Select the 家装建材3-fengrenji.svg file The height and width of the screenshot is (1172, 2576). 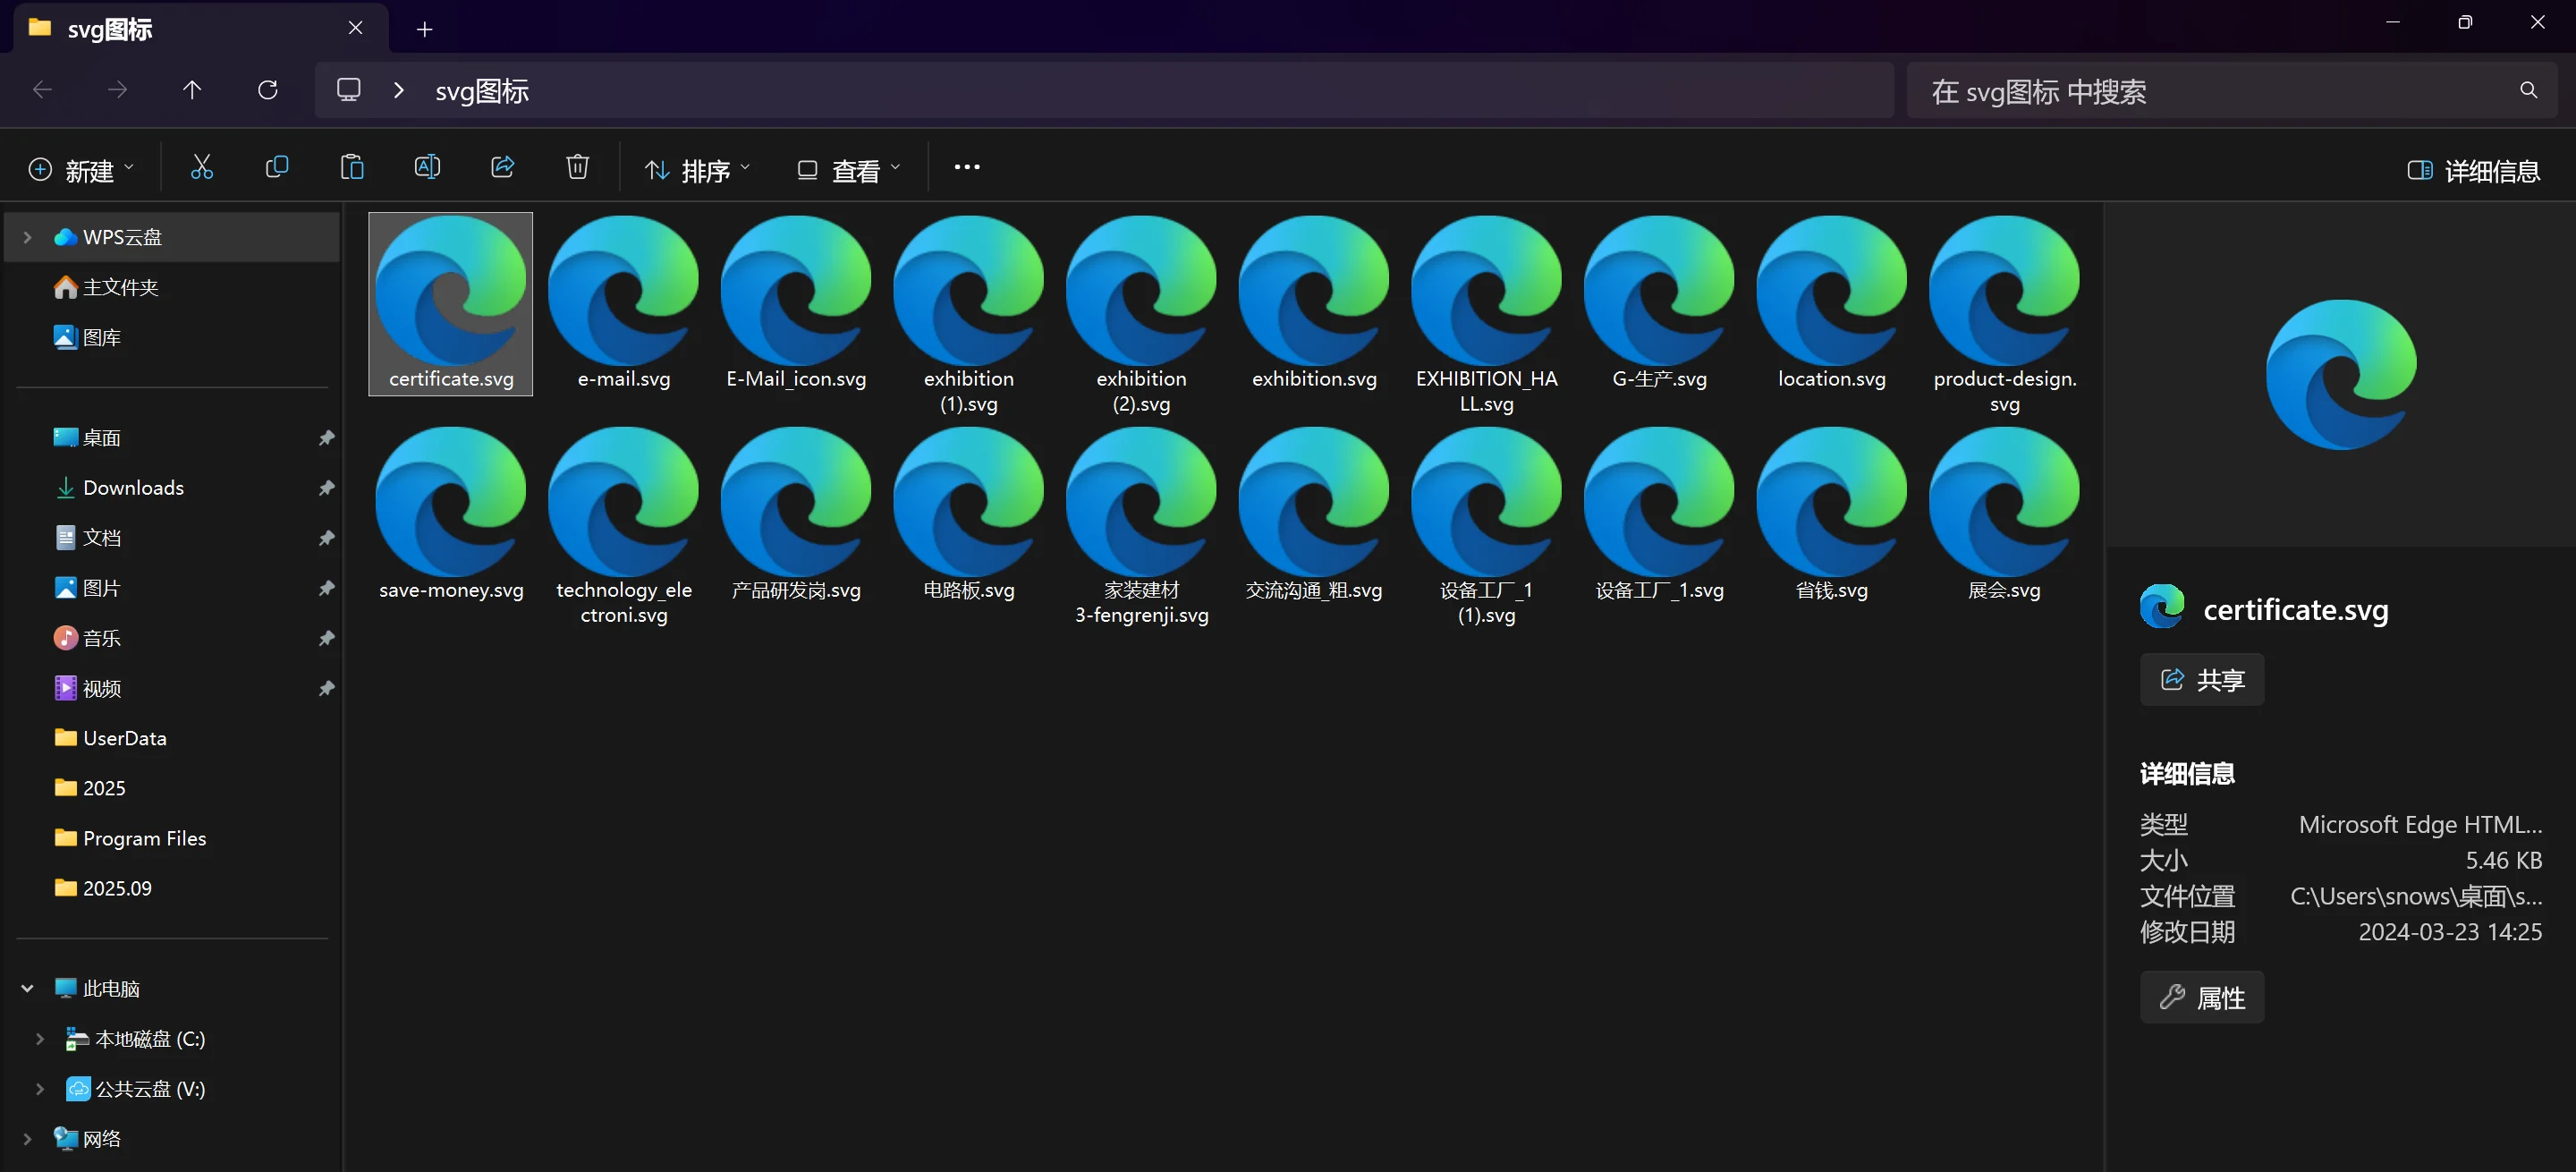pos(1141,527)
